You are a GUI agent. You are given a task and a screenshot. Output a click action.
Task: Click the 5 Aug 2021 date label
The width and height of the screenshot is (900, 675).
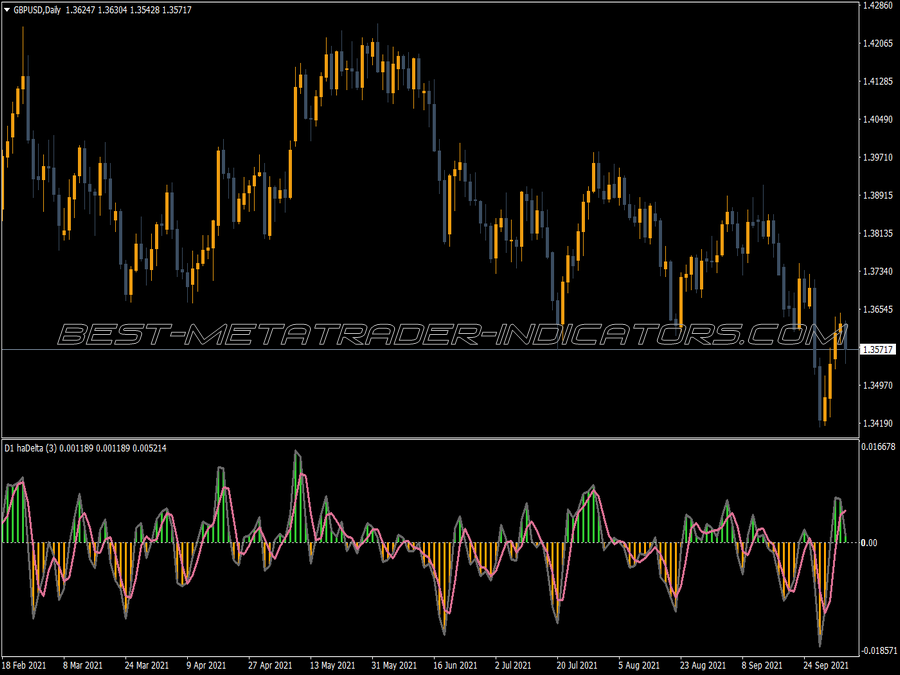(639, 666)
